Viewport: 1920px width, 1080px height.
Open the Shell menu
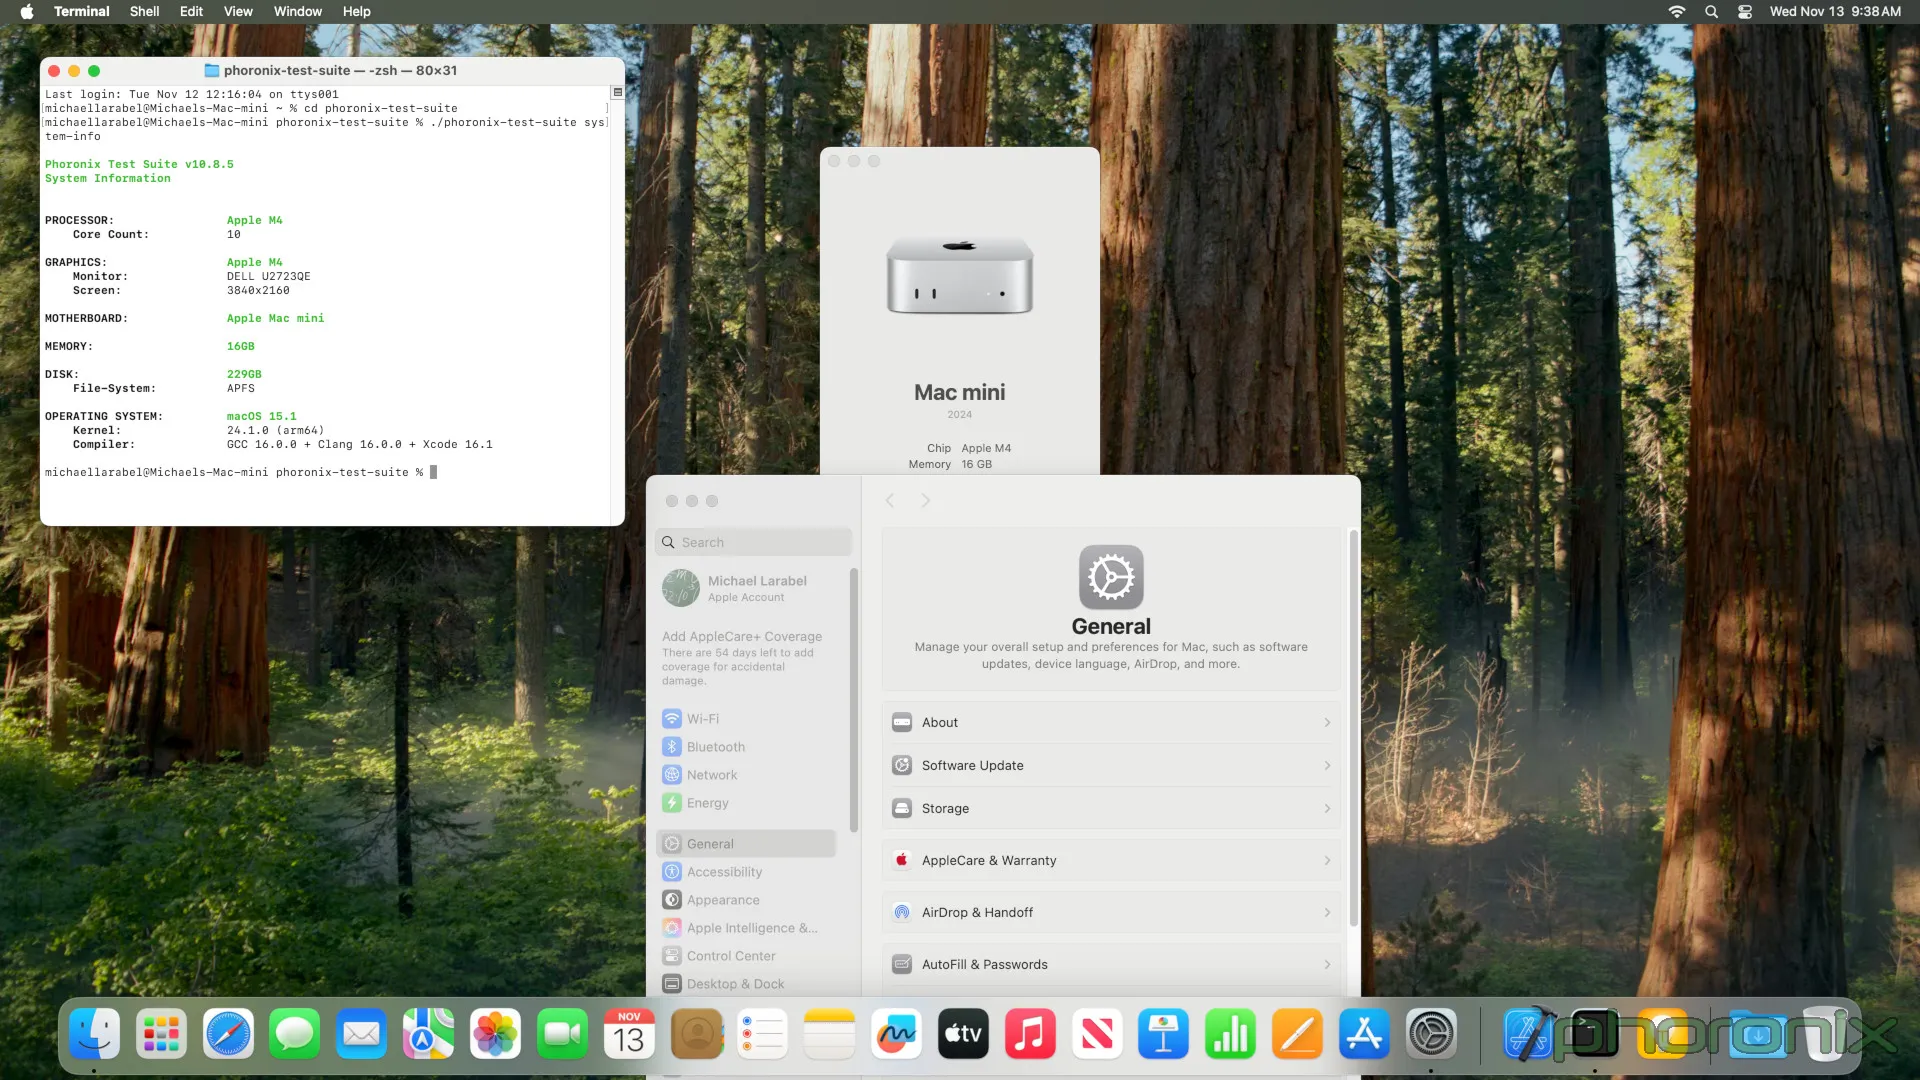click(x=144, y=12)
